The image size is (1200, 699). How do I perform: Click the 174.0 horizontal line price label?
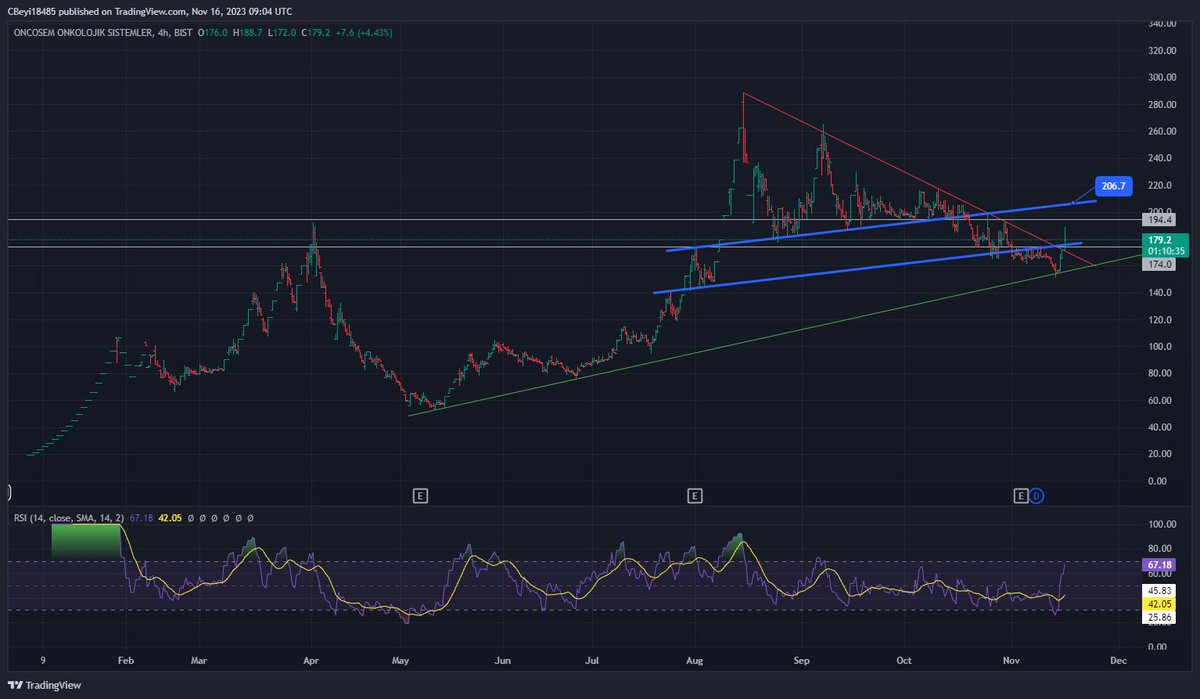click(1158, 264)
